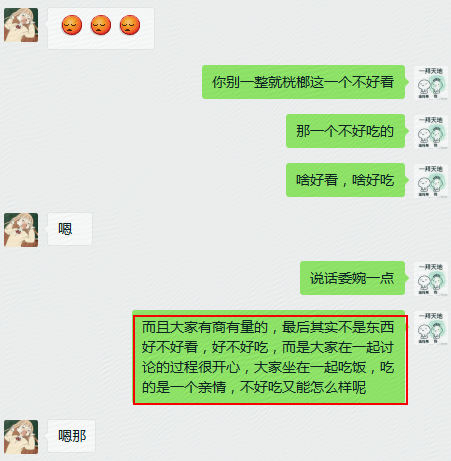Click the white bubble containing three emojis

[x=101, y=28]
